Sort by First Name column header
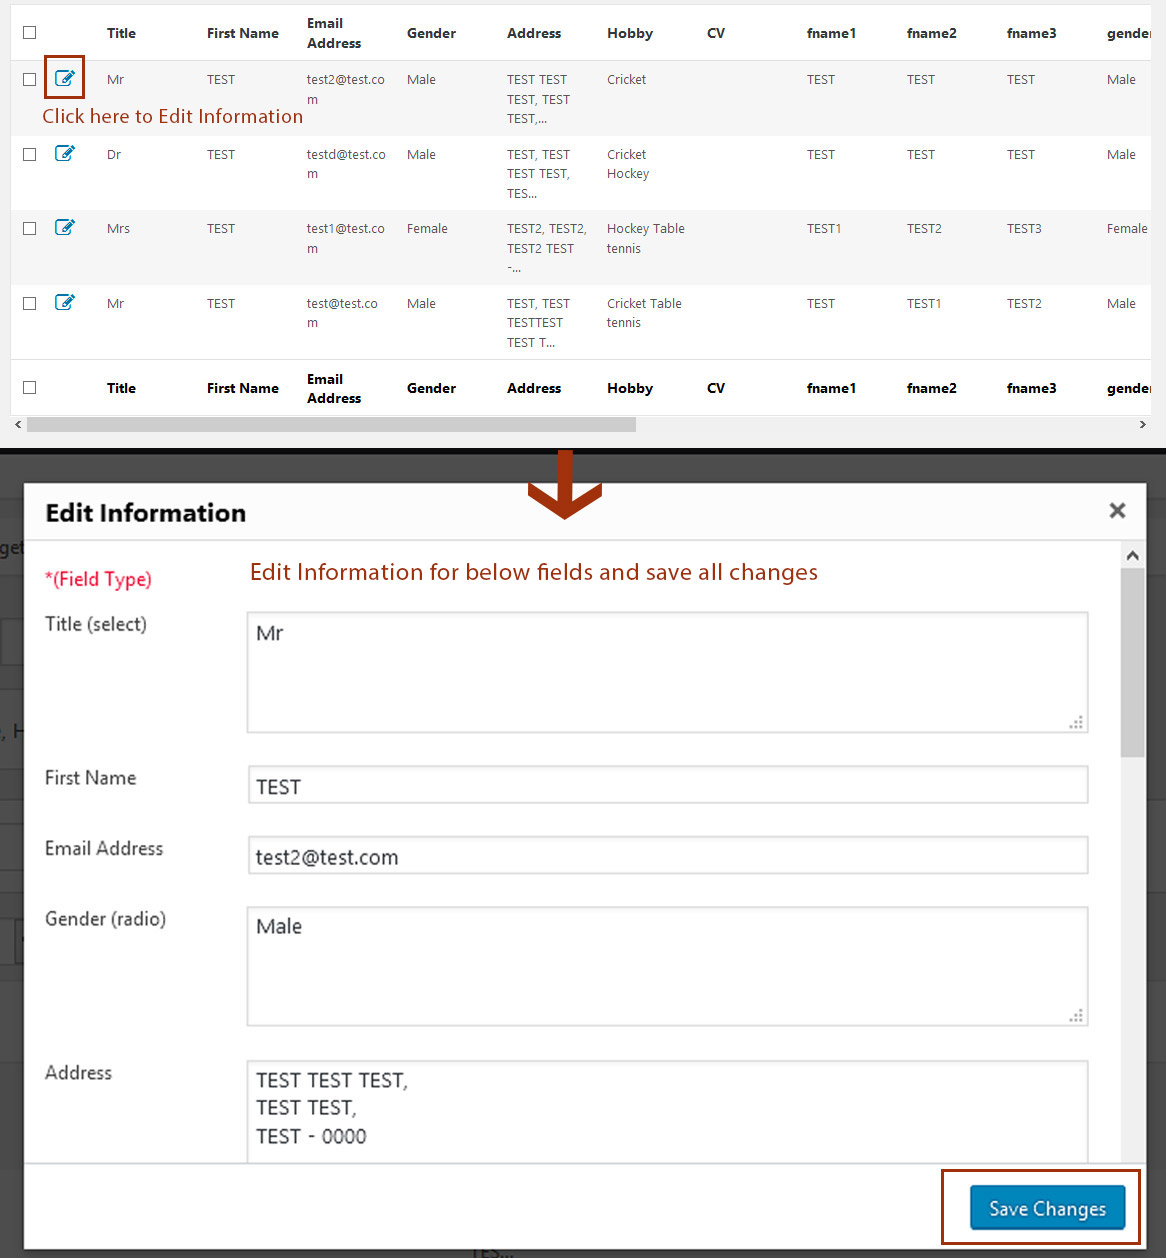Screen dimensions: 1166x1258 [x=243, y=33]
